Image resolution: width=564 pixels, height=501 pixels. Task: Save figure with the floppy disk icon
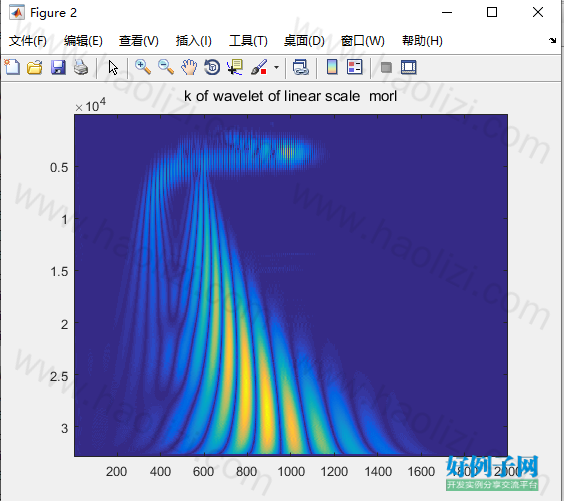pyautogui.click(x=58, y=67)
